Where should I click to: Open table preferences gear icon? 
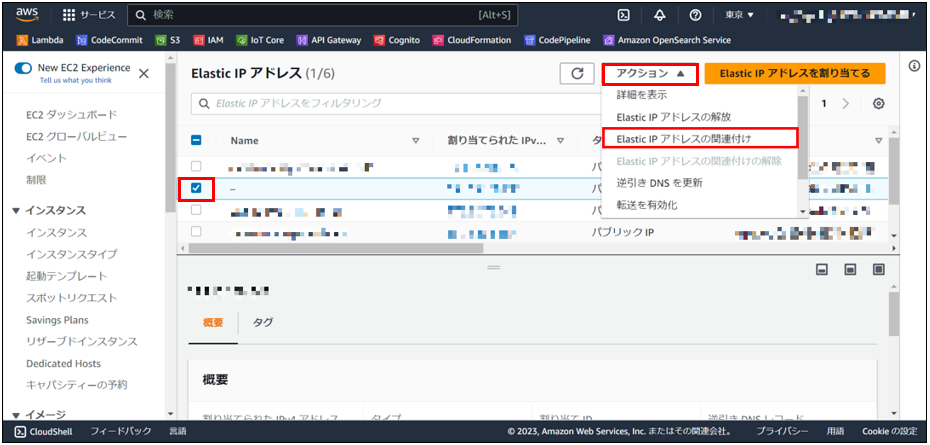point(878,103)
